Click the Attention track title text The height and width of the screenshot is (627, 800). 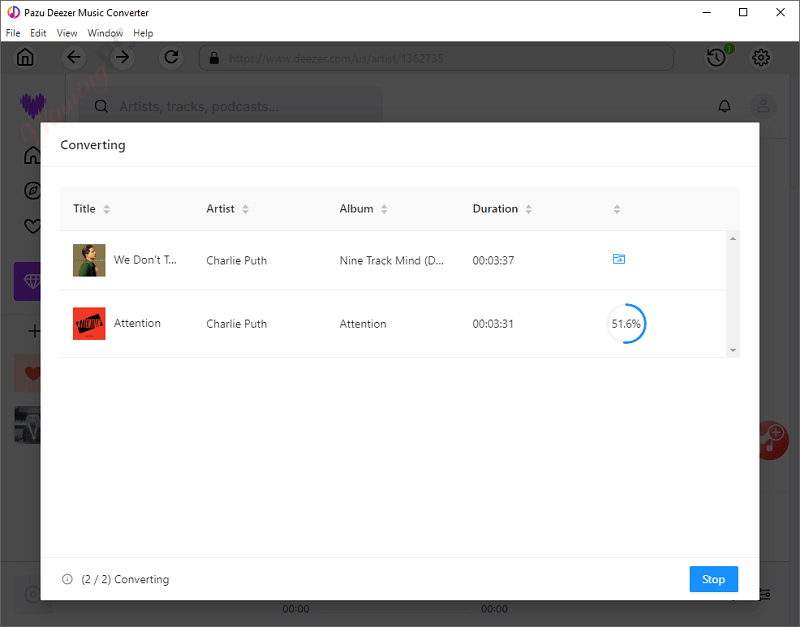coord(137,323)
